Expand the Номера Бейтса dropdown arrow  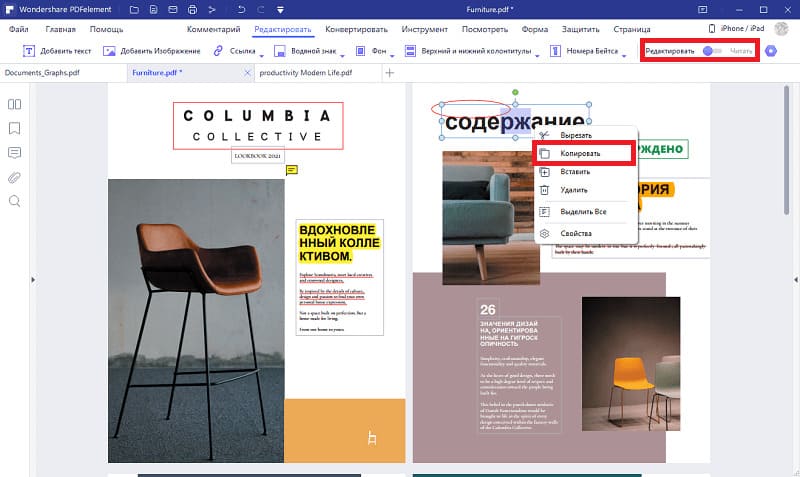pyautogui.click(x=624, y=55)
